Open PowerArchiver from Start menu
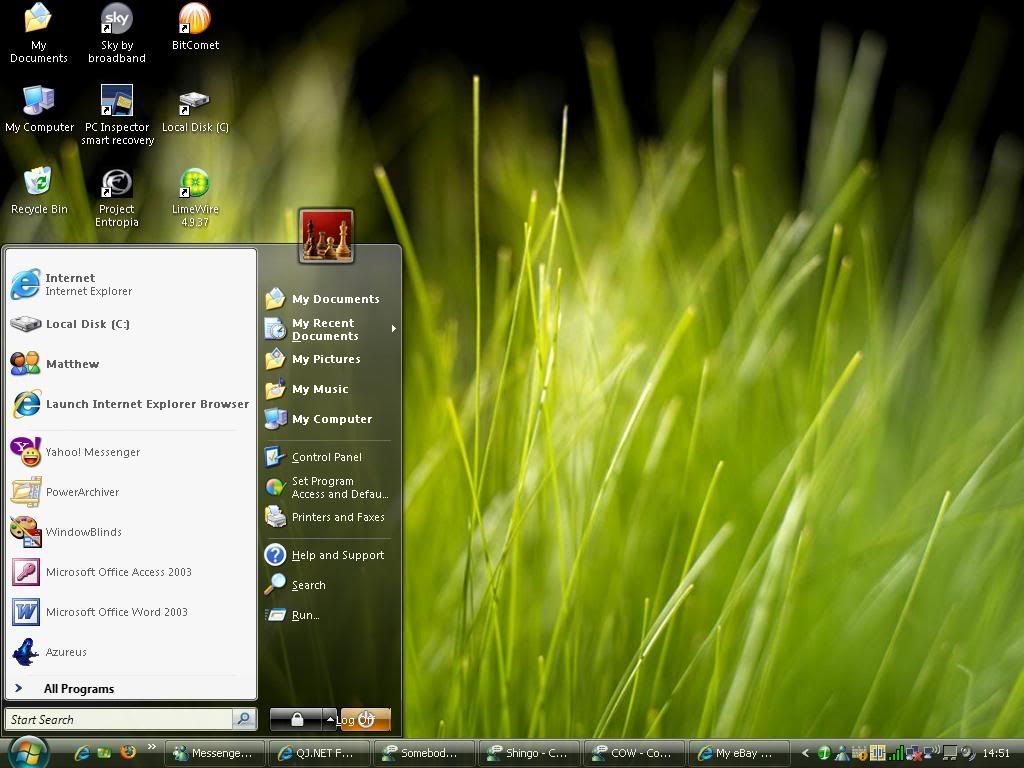The width and height of the screenshot is (1024, 768). click(x=131, y=492)
